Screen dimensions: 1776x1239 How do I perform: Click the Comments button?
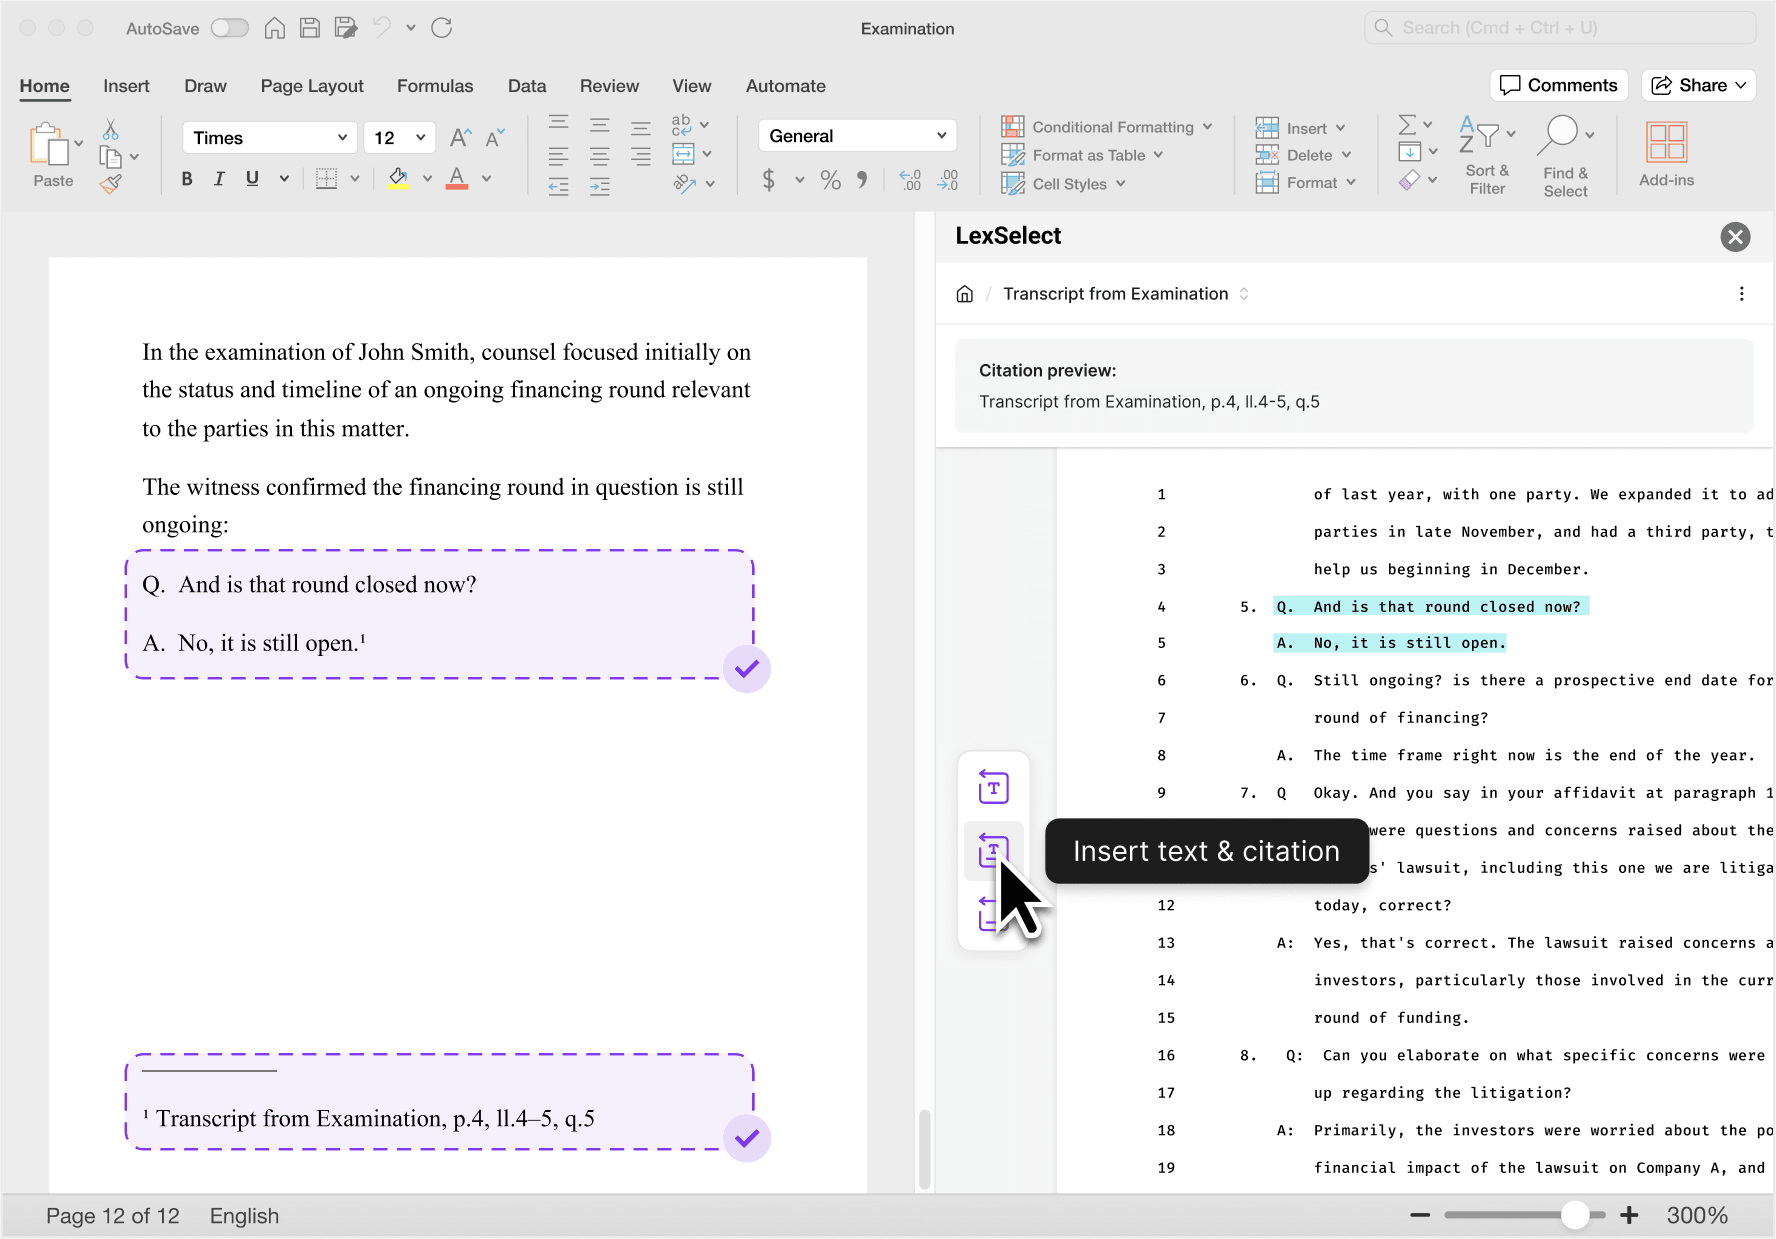tap(1559, 85)
